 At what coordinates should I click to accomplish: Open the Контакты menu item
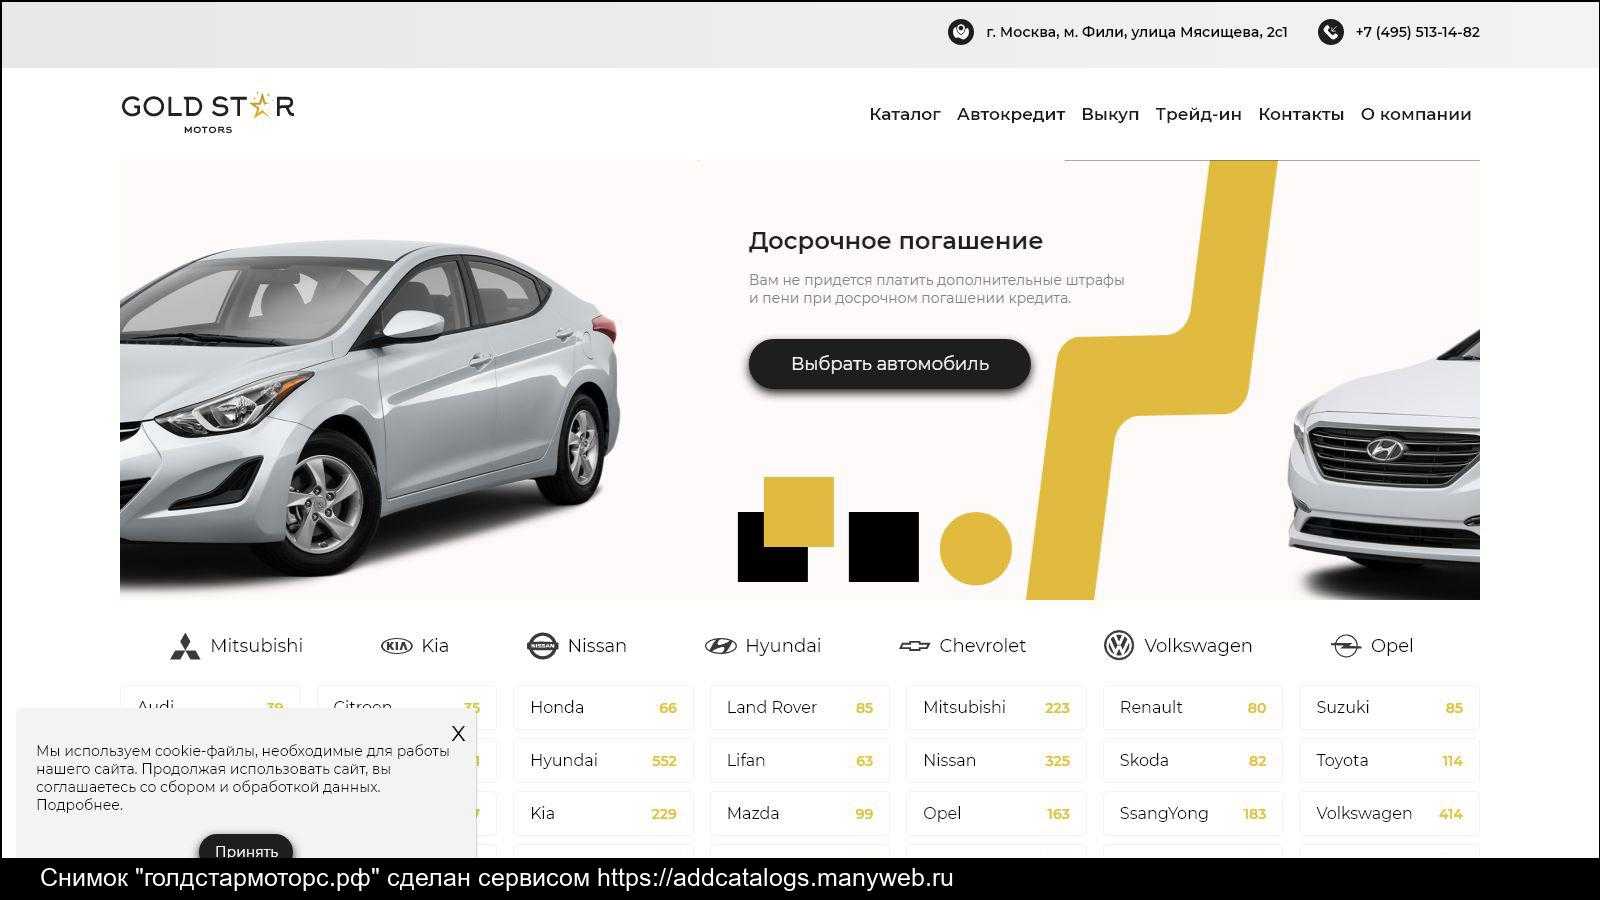(x=1301, y=114)
